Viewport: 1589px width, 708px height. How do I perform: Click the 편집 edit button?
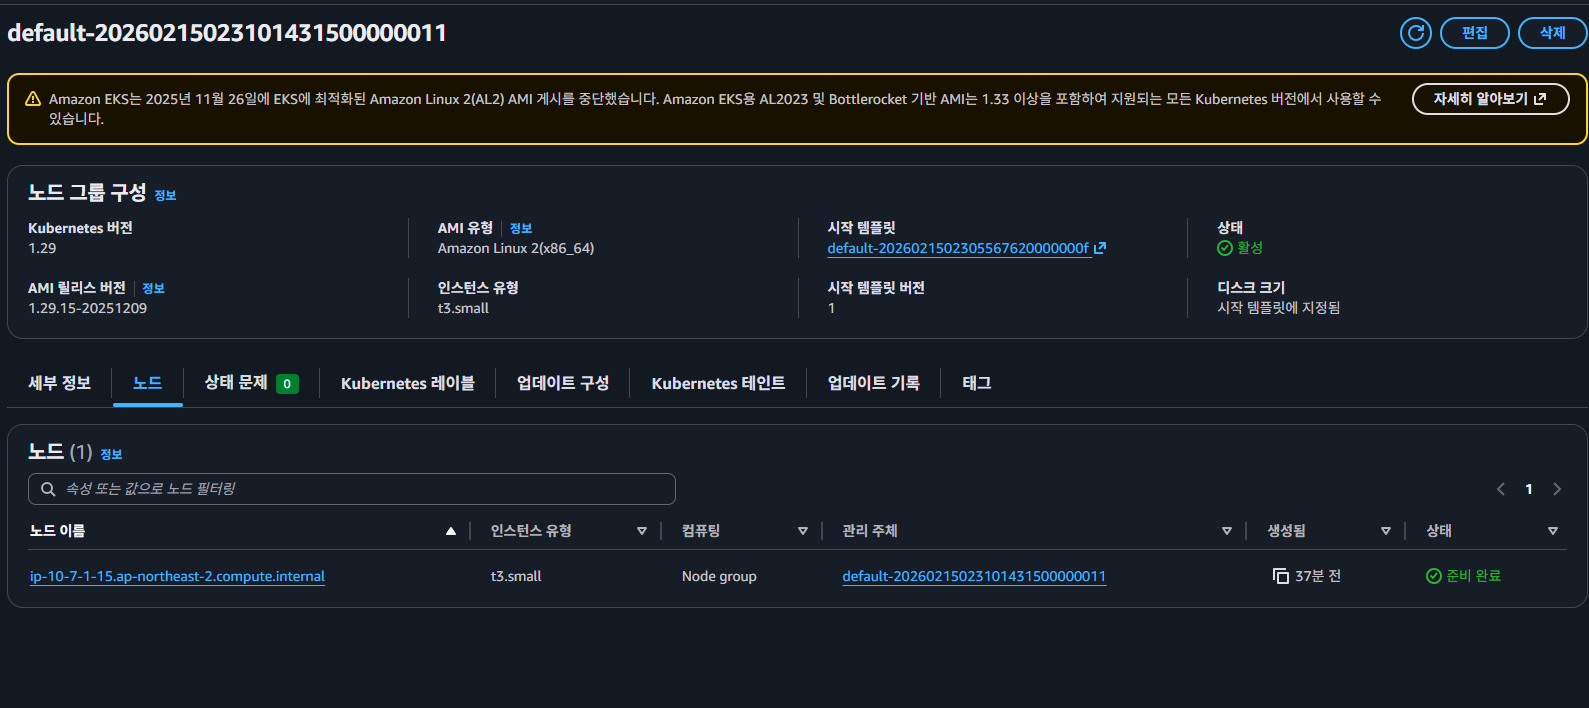tap(1475, 33)
